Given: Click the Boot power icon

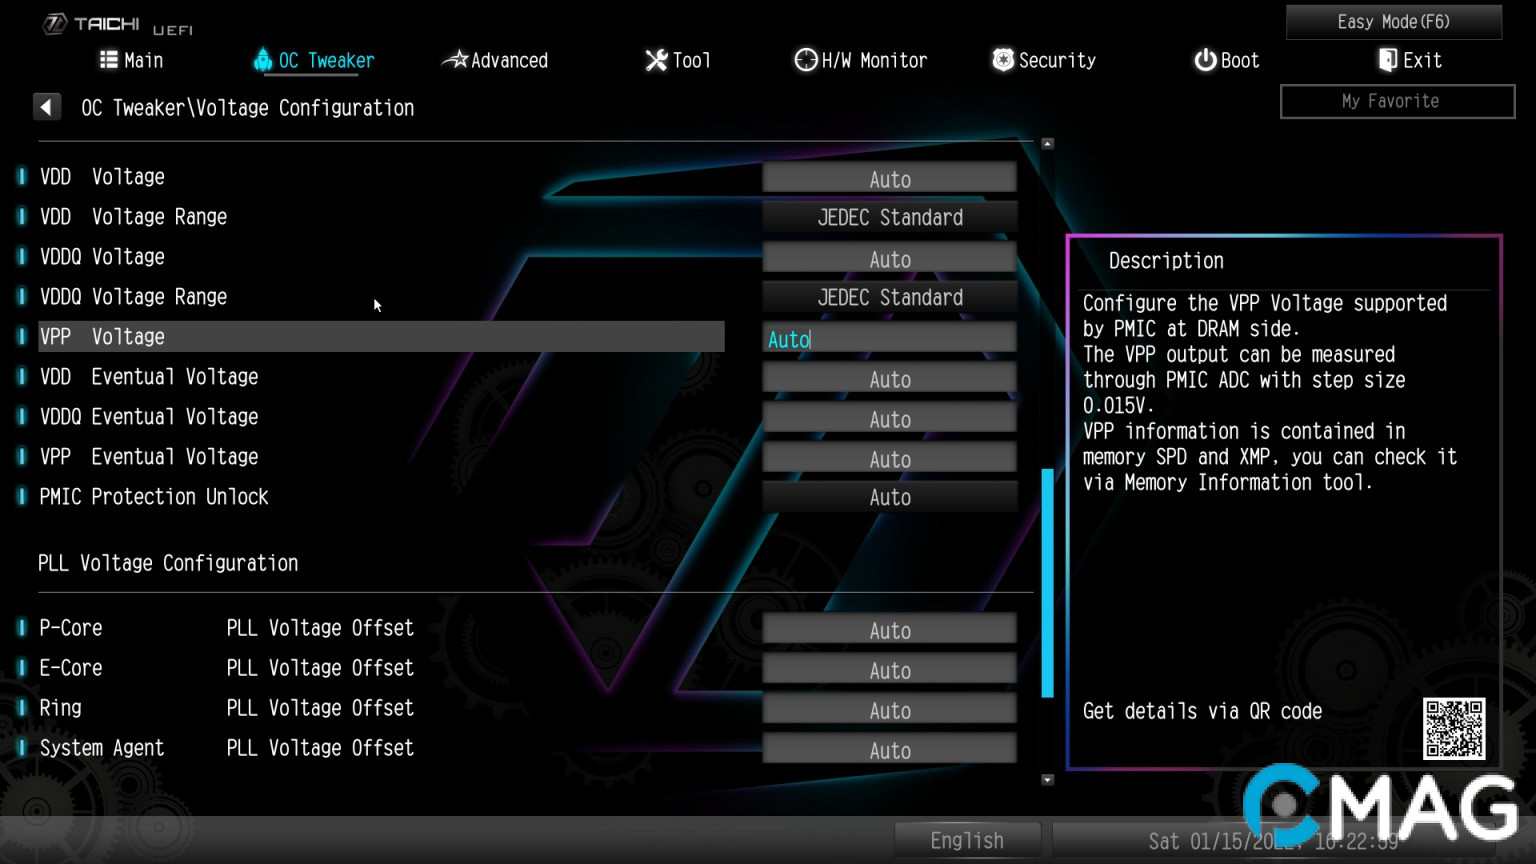Looking at the screenshot, I should click(1205, 60).
